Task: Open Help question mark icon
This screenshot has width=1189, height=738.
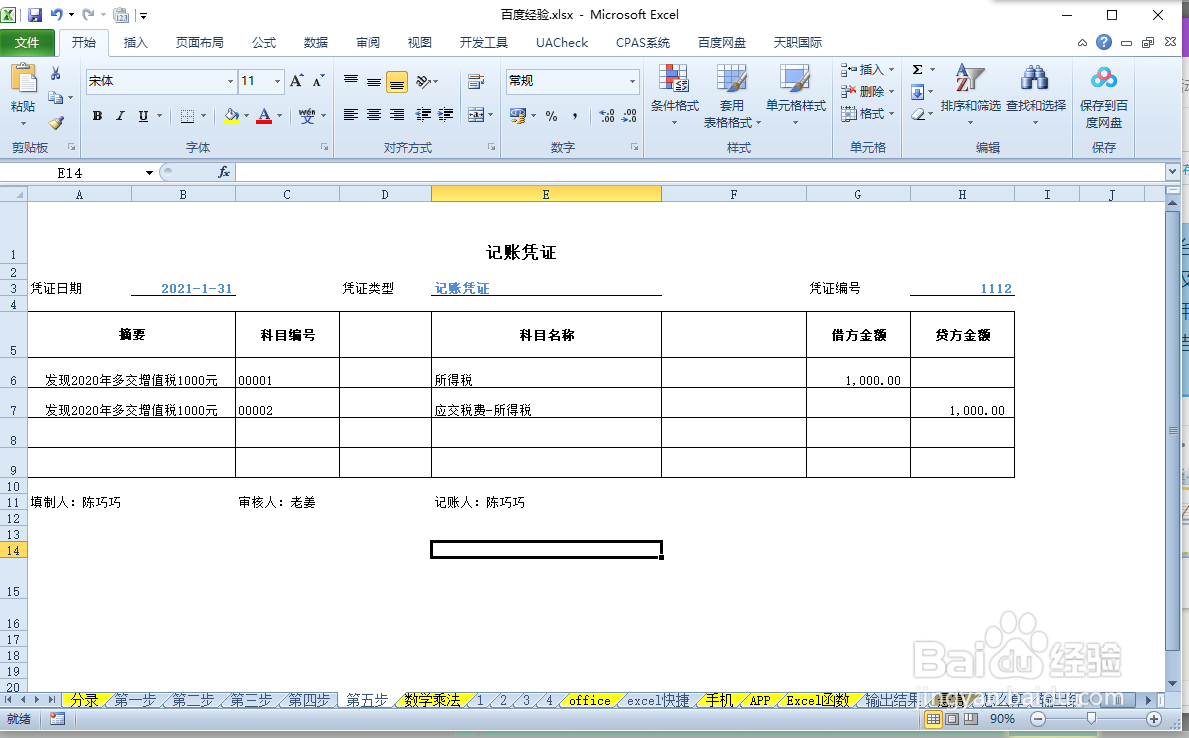Action: (1104, 42)
